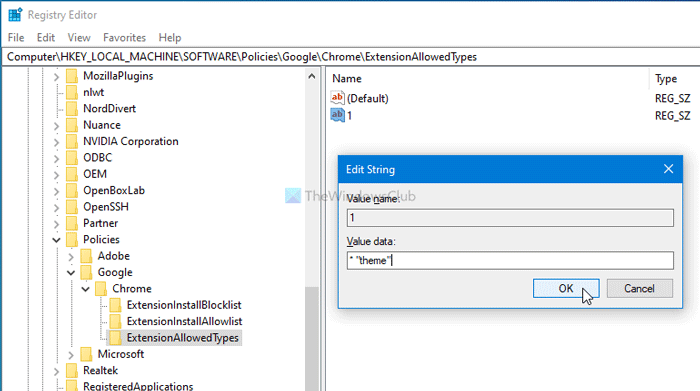Image resolution: width=700 pixels, height=391 pixels.
Task: Select the ExtensionAllowedTypes folder icon
Action: [x=116, y=338]
